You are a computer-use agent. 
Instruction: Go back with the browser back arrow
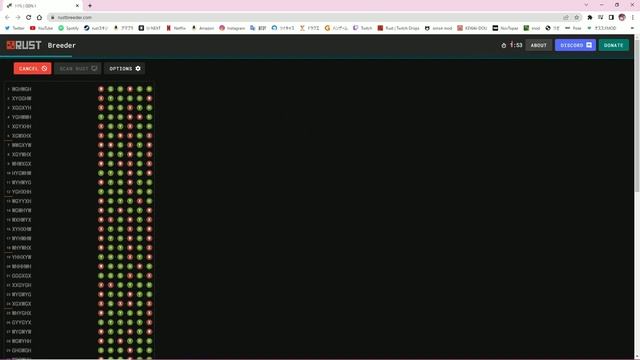[7, 18]
